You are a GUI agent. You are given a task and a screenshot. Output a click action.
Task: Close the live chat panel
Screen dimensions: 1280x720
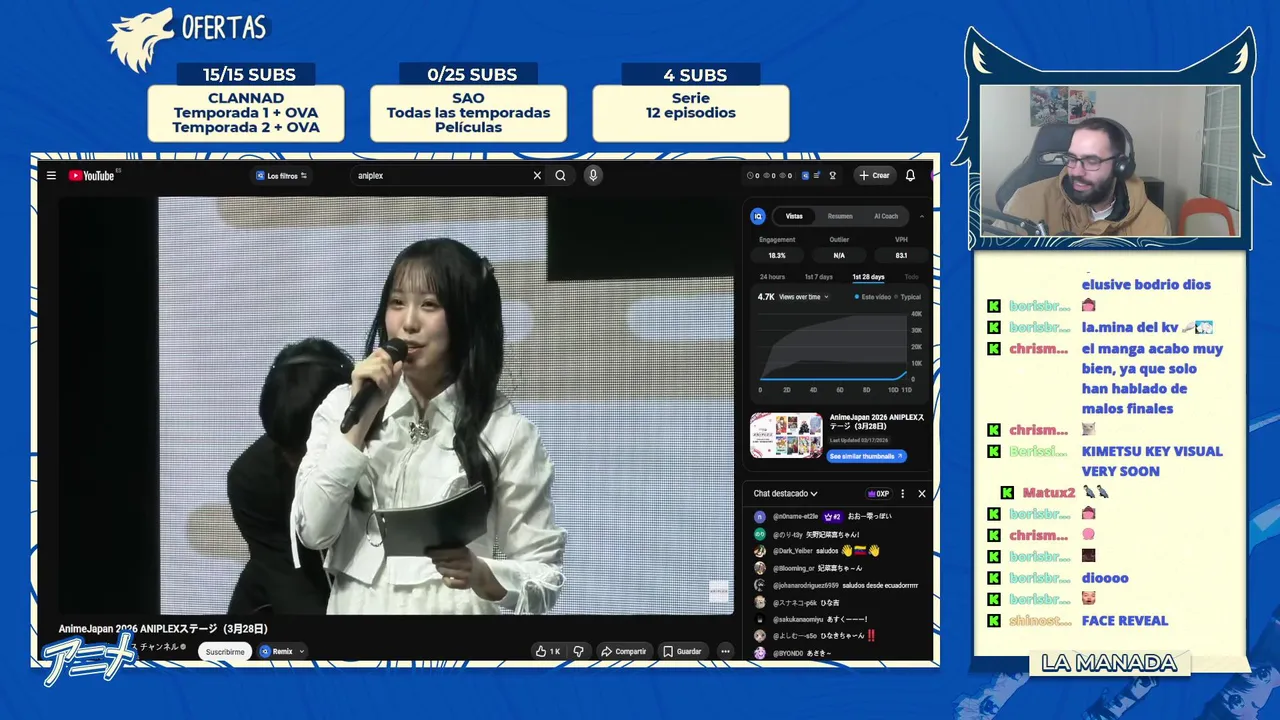tap(922, 493)
